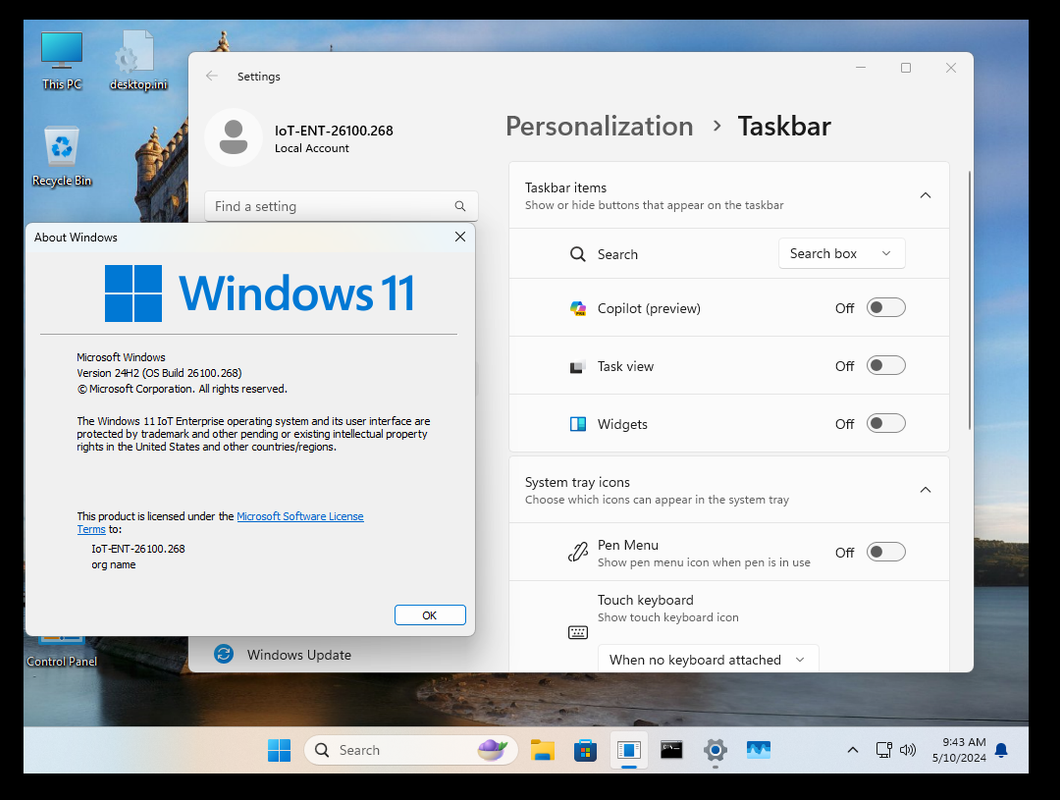Image resolution: width=1060 pixels, height=800 pixels.
Task: Open Control Panel desktop shortcut label
Action: pyautogui.click(x=62, y=661)
